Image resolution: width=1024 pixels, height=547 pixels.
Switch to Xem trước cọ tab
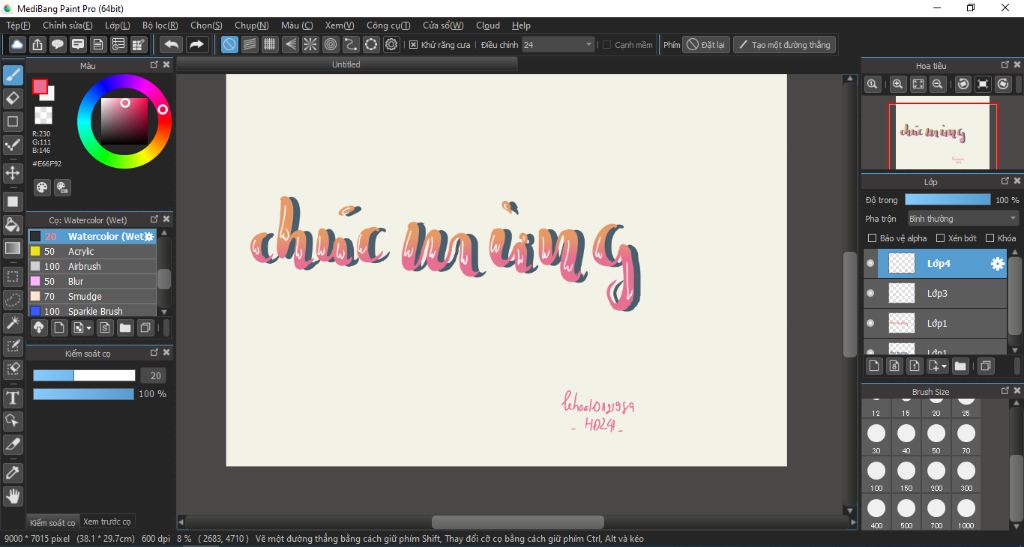pyautogui.click(x=106, y=522)
